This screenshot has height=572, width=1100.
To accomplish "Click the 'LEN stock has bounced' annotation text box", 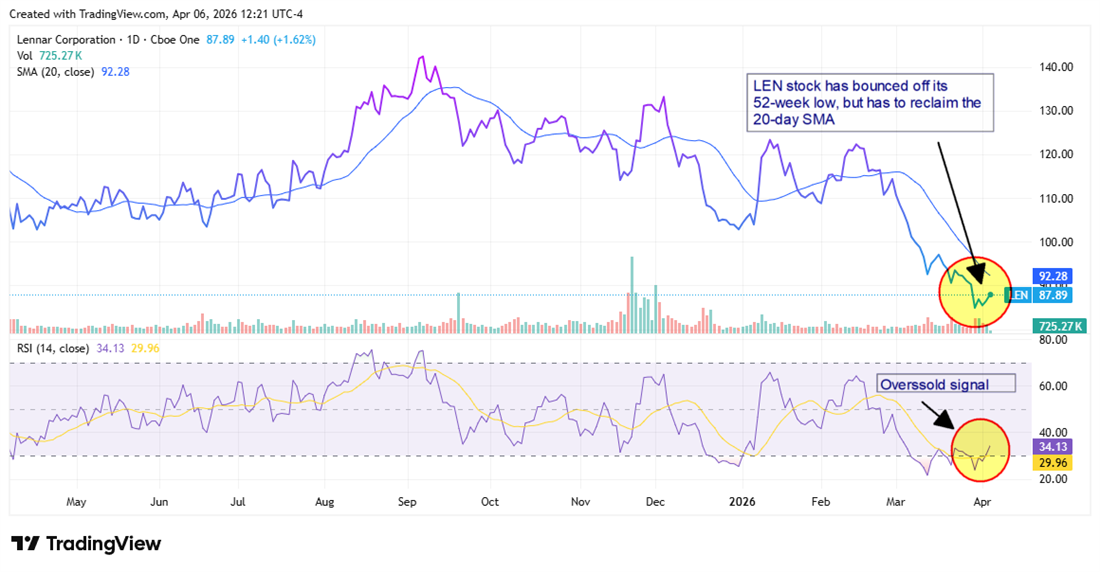I will tap(870, 103).
